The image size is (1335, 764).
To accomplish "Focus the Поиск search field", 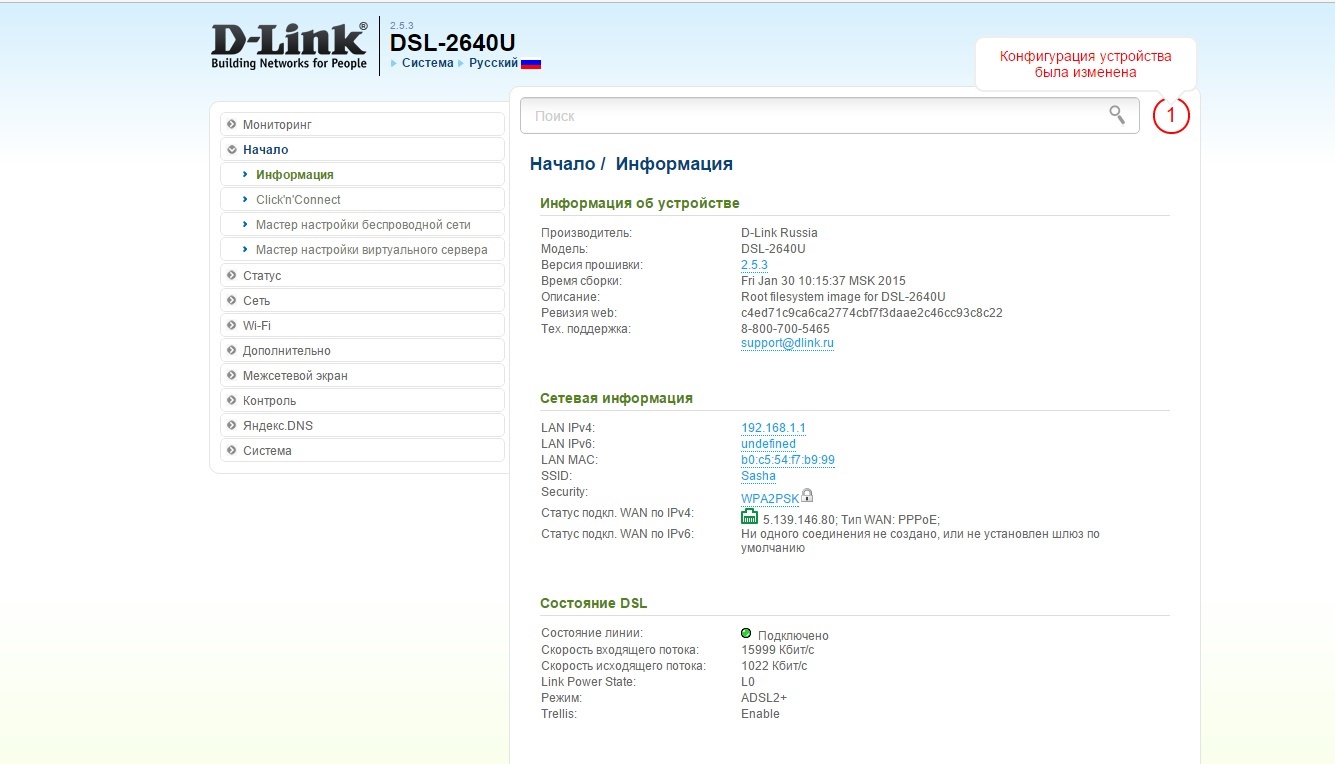I will 829,116.
